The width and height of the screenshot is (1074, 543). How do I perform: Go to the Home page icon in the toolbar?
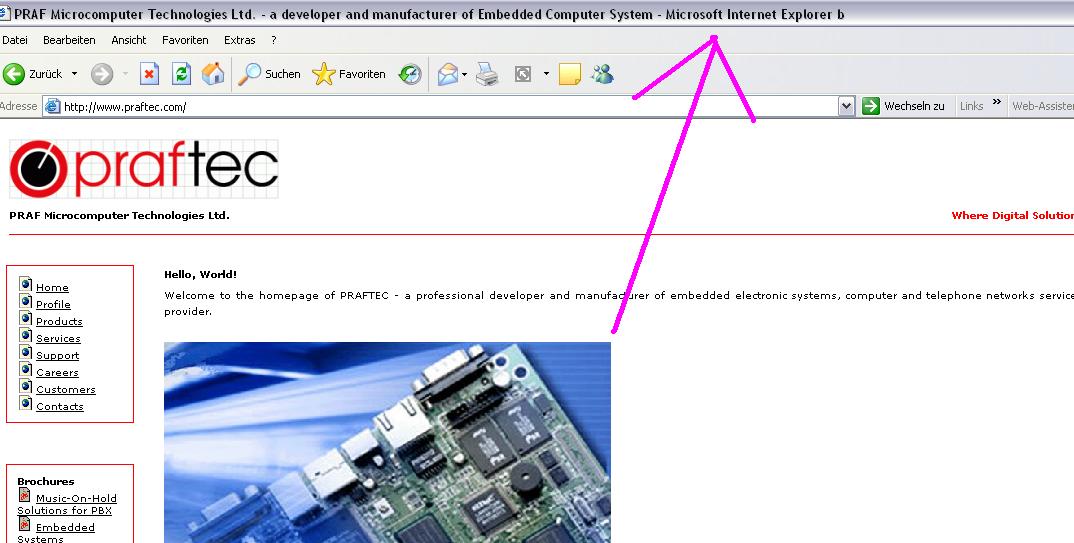tap(213, 74)
